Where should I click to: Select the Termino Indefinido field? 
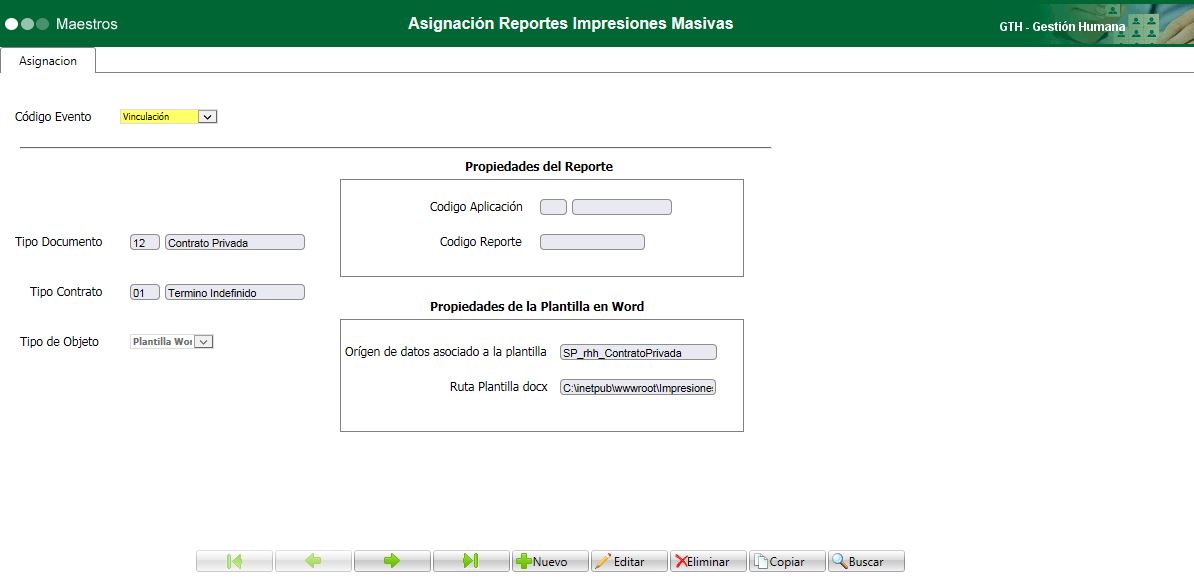coord(235,292)
